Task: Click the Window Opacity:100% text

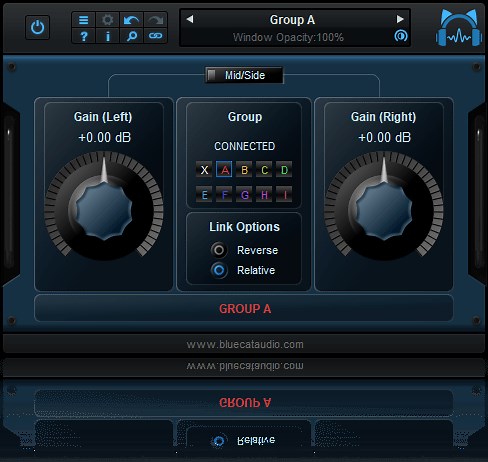Action: (288, 37)
